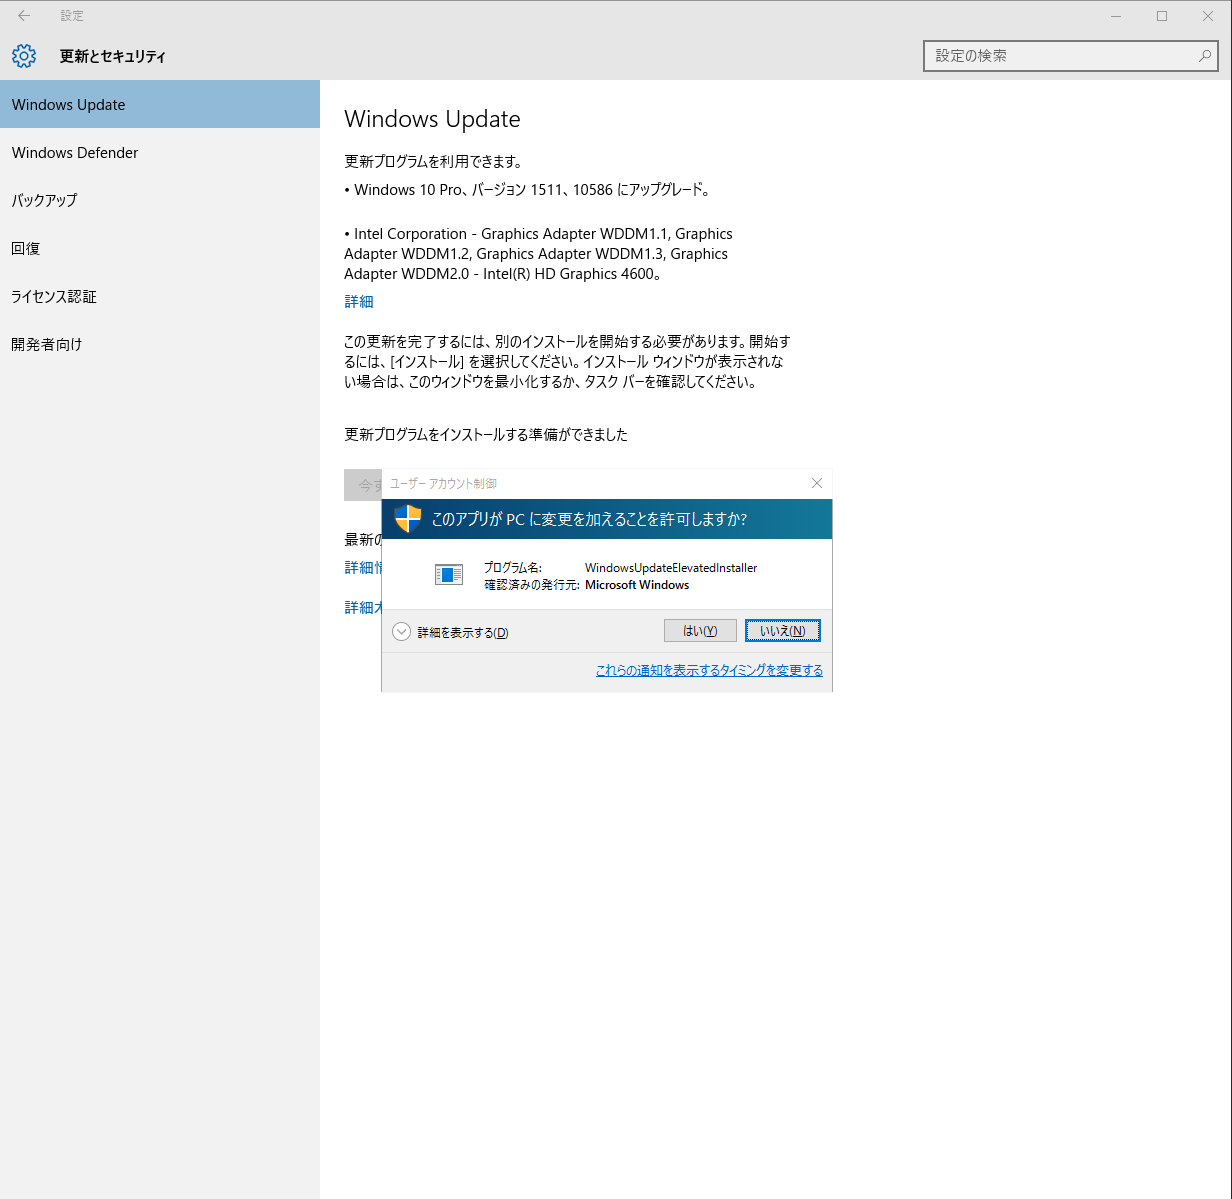Click the Windows 10 Pro バージョン 1511 update entry
1232x1199 pixels.
(x=528, y=189)
